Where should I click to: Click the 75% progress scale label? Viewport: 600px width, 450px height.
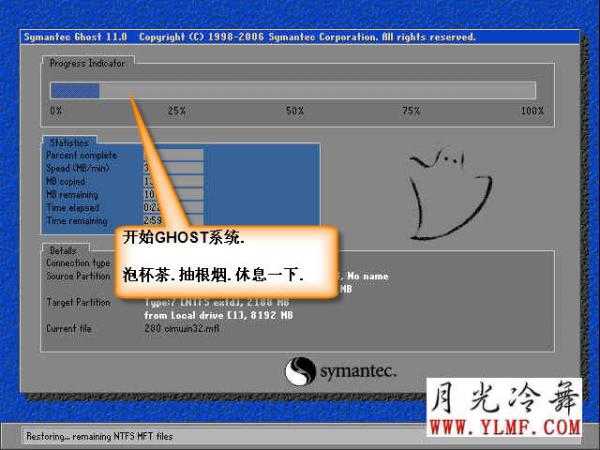[x=411, y=111]
